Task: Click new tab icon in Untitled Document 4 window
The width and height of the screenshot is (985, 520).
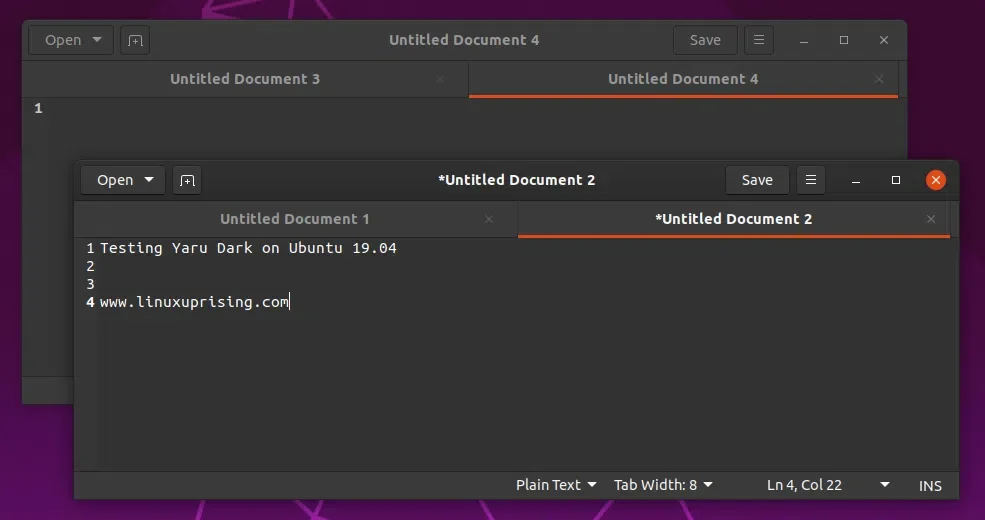Action: (134, 41)
